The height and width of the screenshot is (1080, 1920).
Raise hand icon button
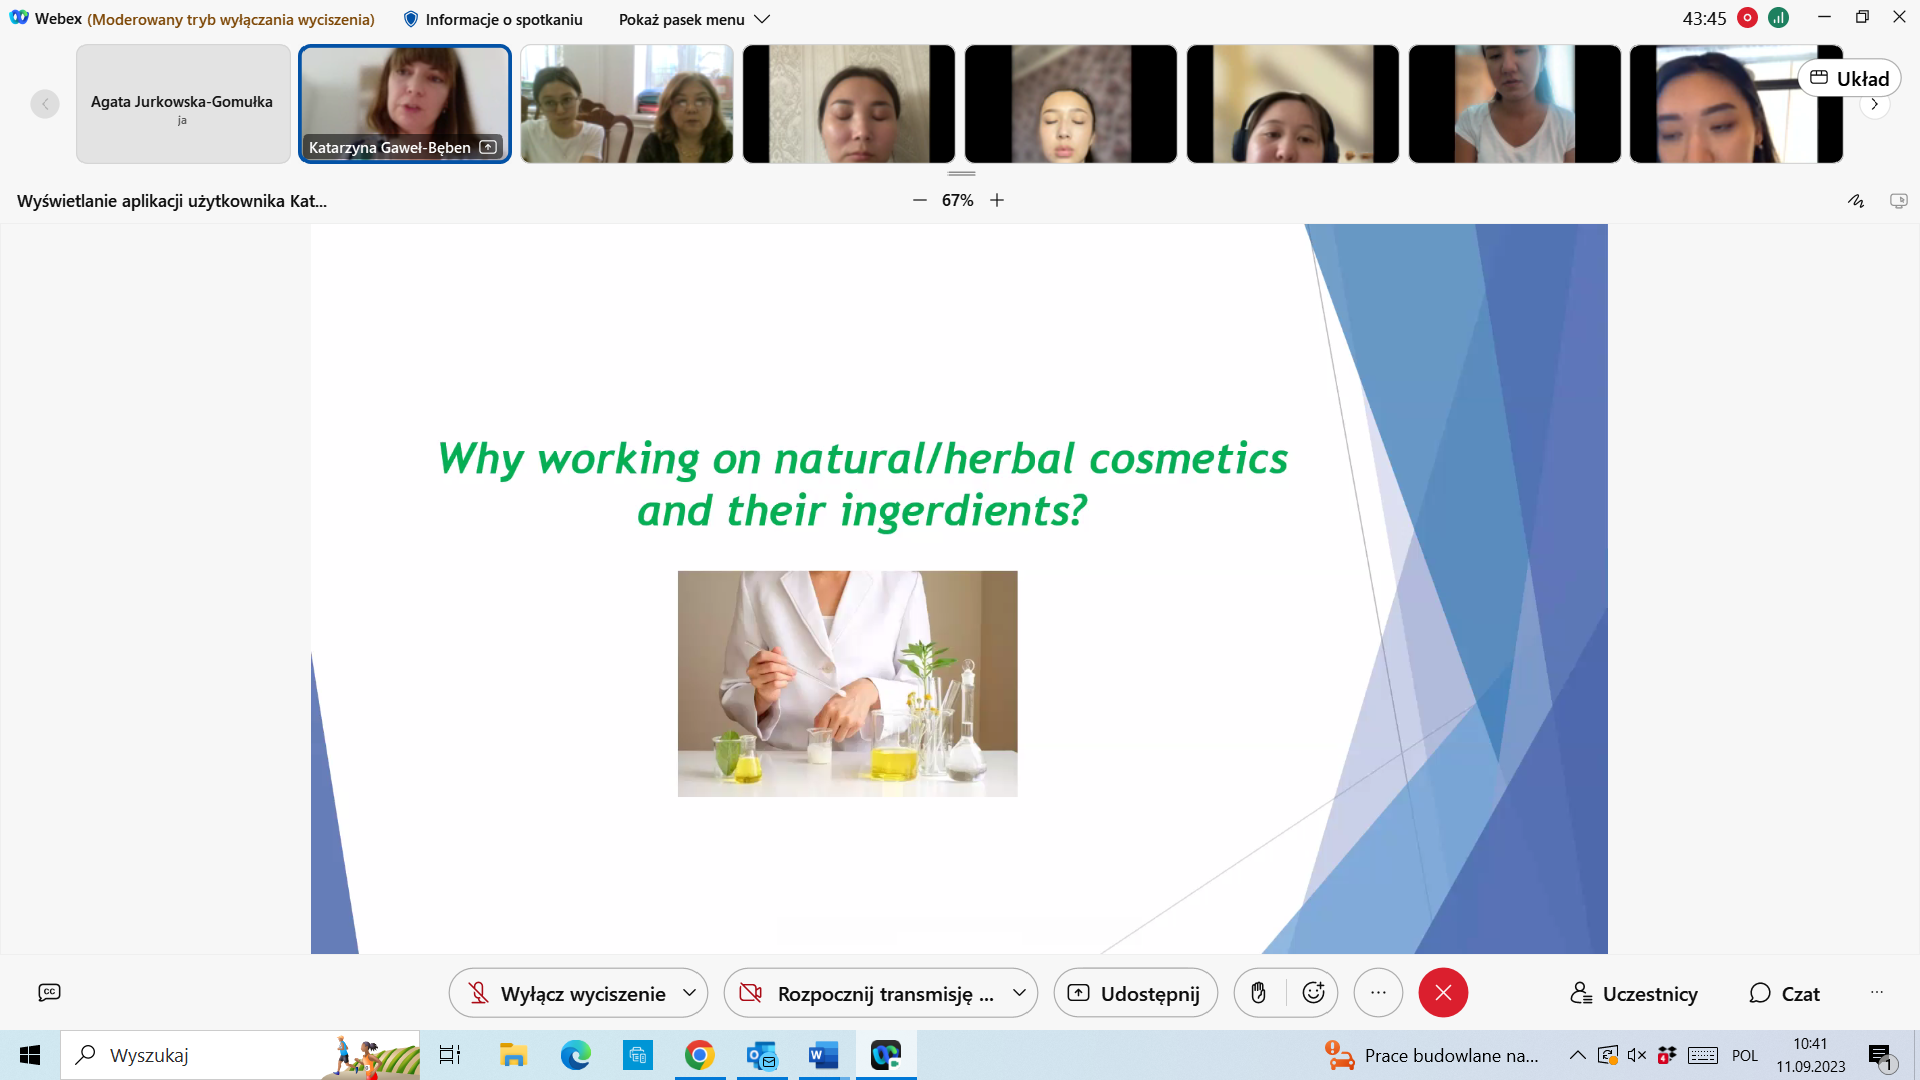click(1259, 993)
